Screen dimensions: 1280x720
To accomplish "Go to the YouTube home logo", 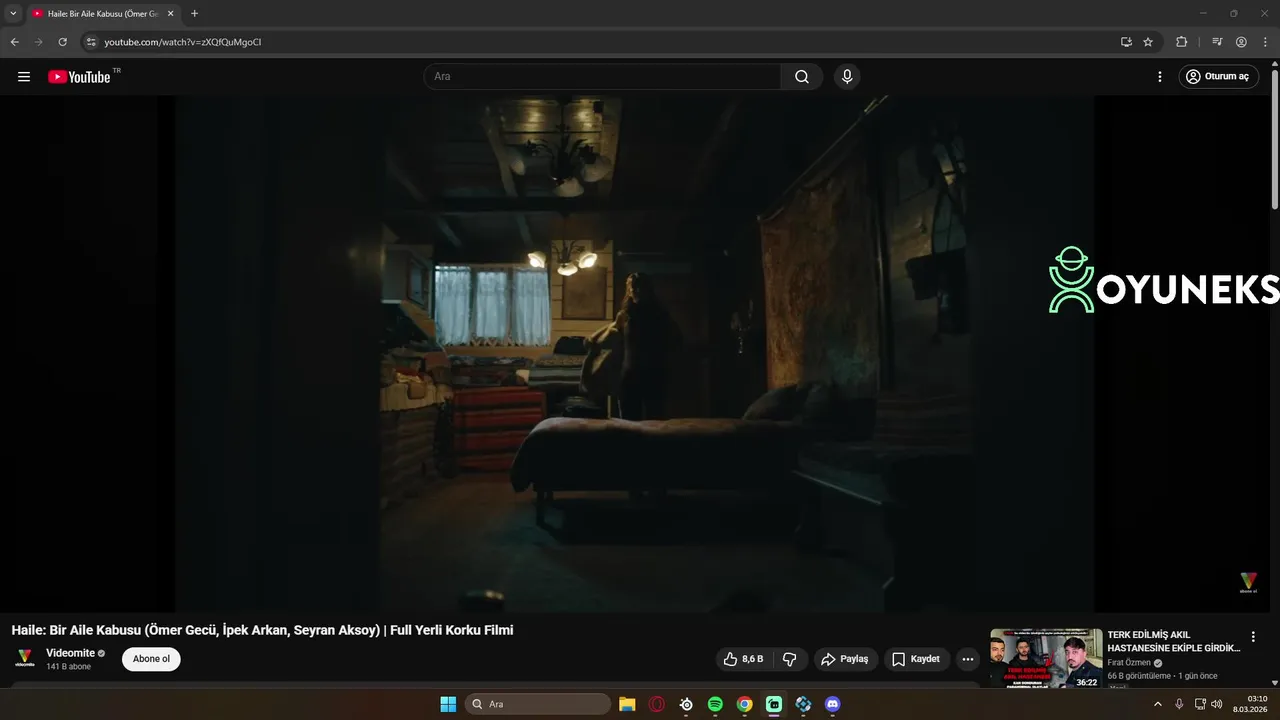I will point(79,76).
